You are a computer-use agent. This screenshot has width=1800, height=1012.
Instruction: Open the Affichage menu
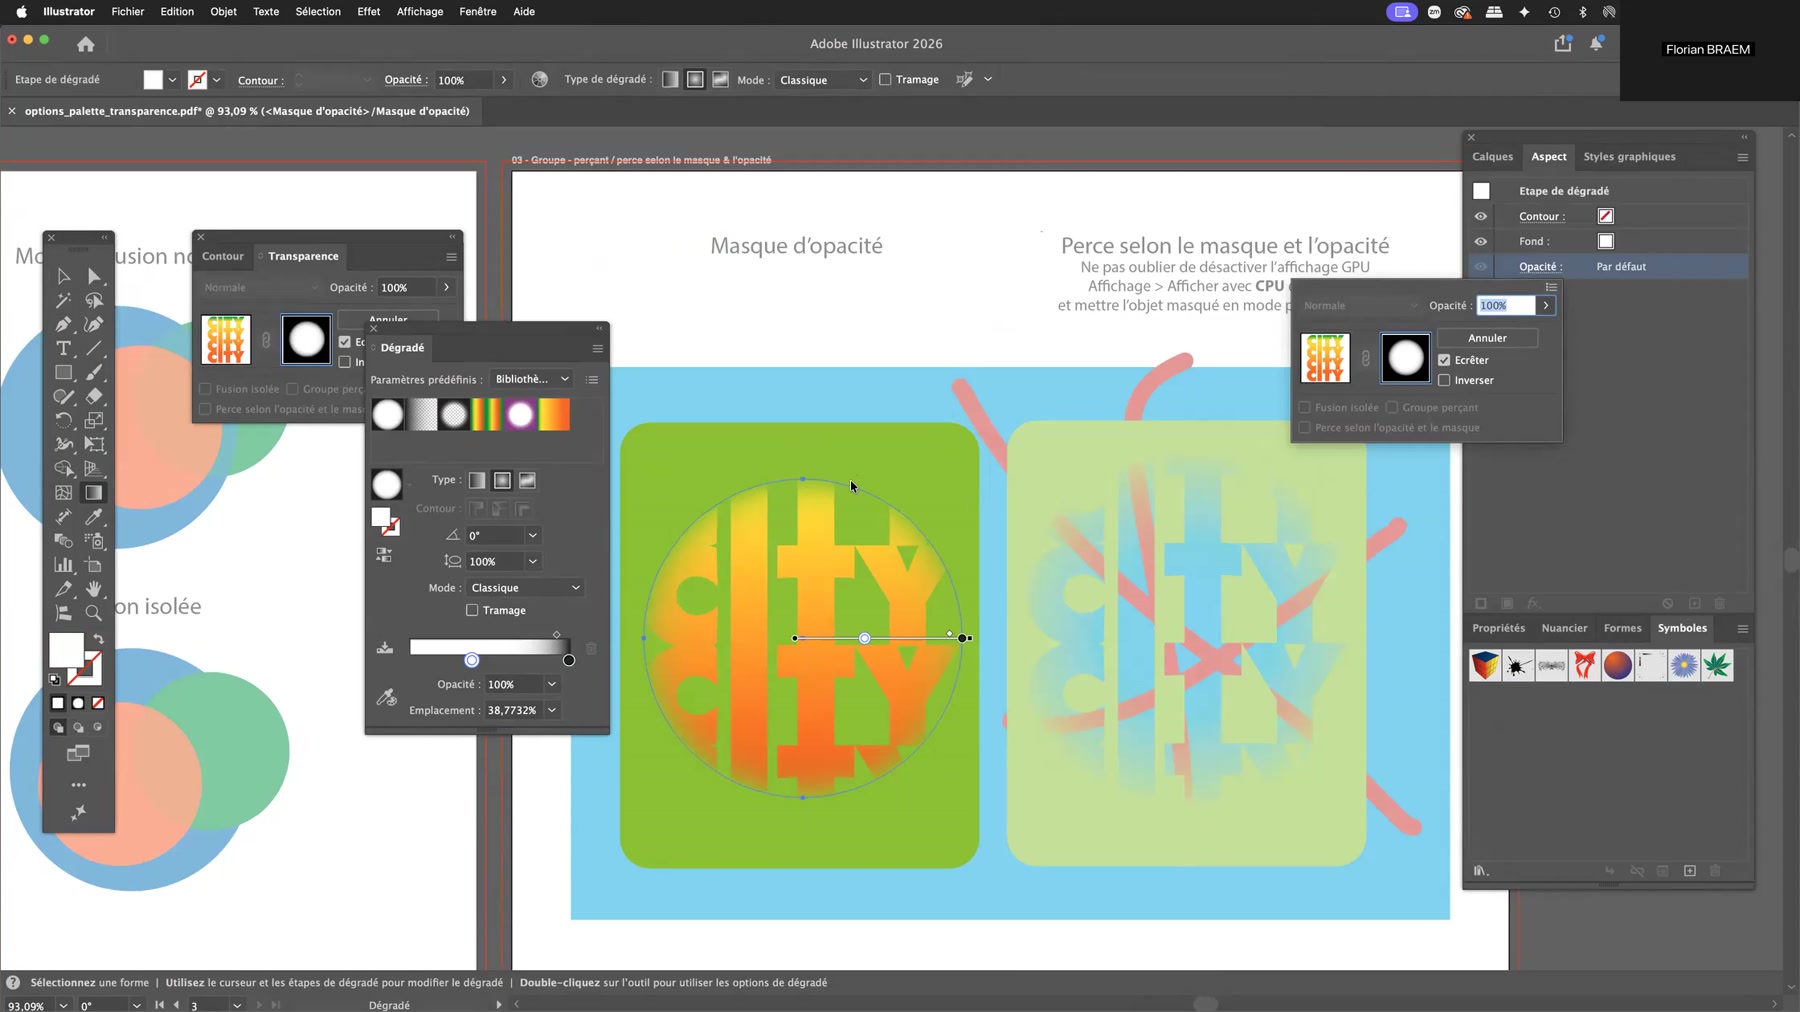click(420, 12)
